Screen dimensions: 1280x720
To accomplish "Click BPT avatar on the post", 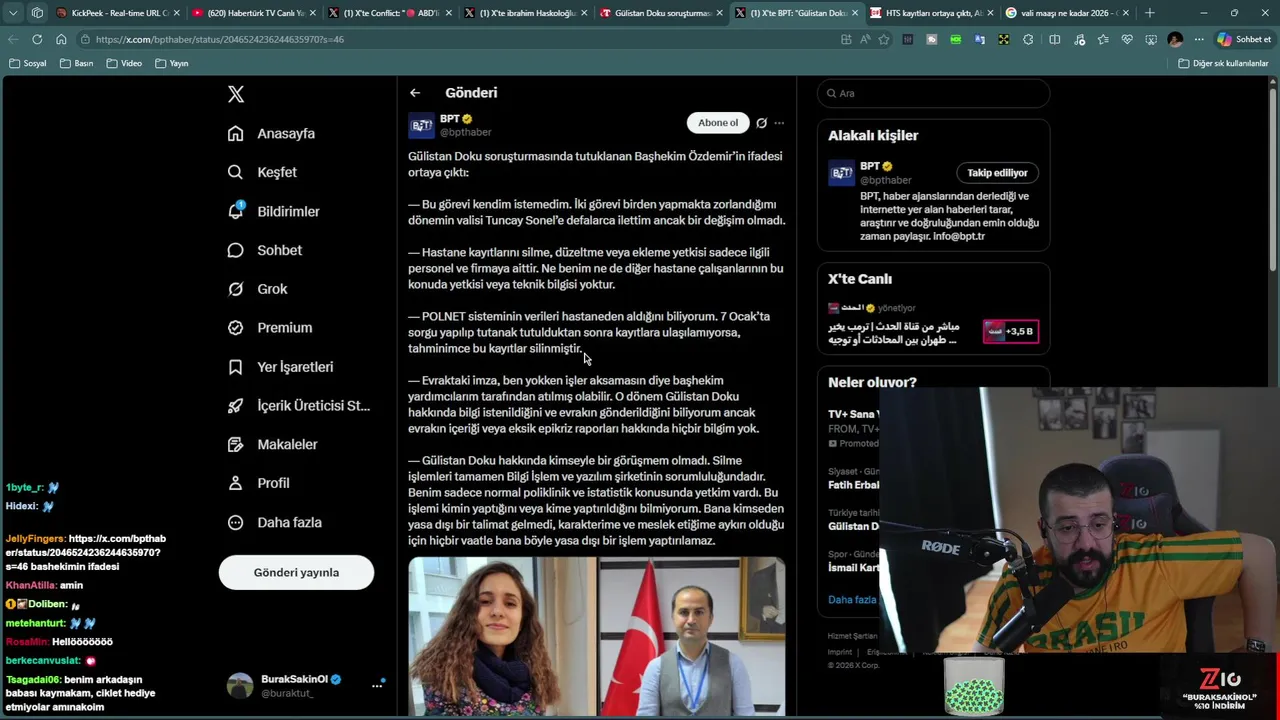I will coord(421,125).
